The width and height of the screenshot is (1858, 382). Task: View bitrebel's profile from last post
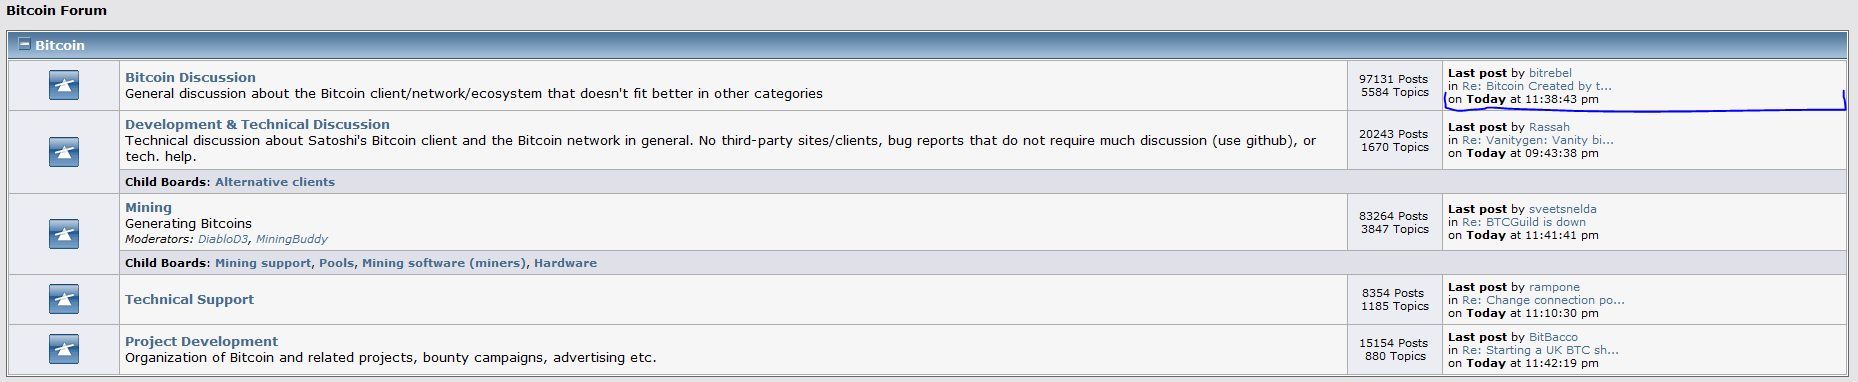(x=1550, y=73)
